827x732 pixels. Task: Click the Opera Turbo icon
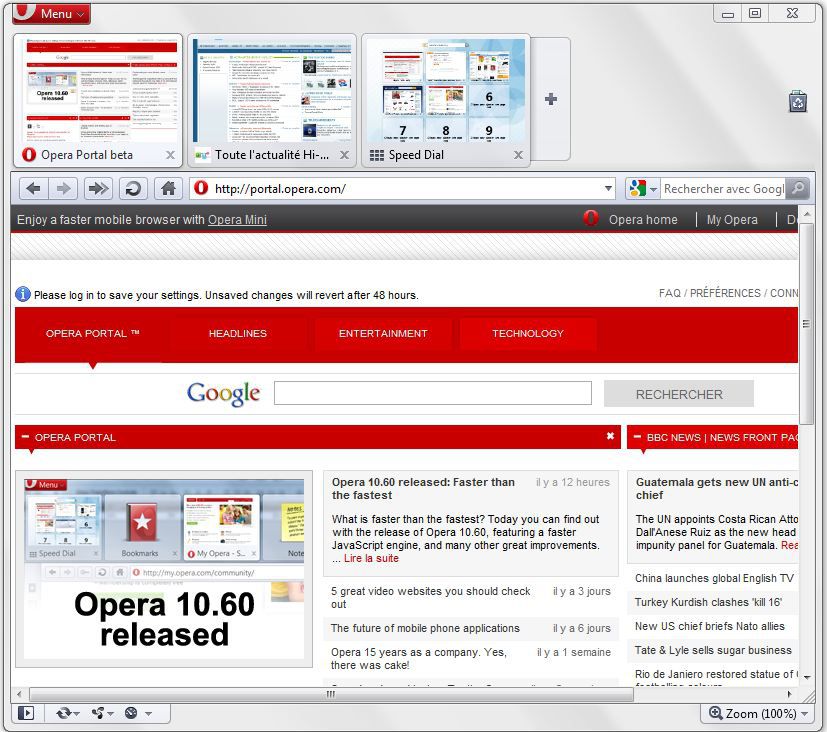click(131, 713)
